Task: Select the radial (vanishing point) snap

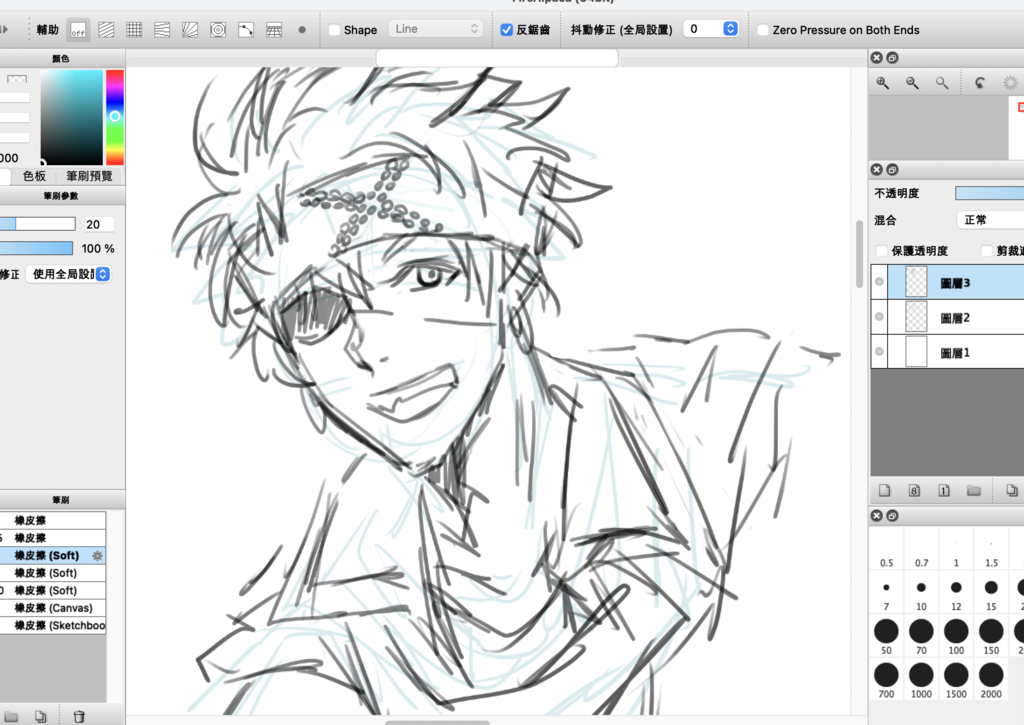Action: (190, 30)
